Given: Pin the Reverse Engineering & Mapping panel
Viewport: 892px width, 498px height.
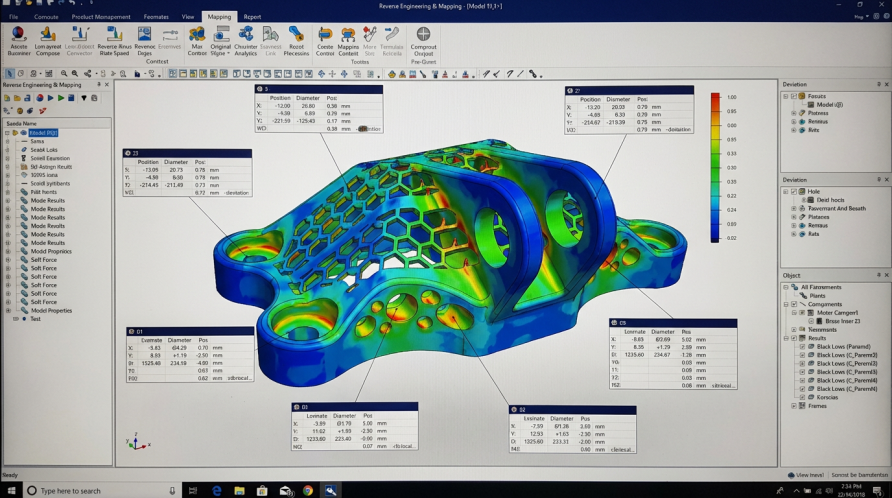Looking at the screenshot, I should coord(98,84).
